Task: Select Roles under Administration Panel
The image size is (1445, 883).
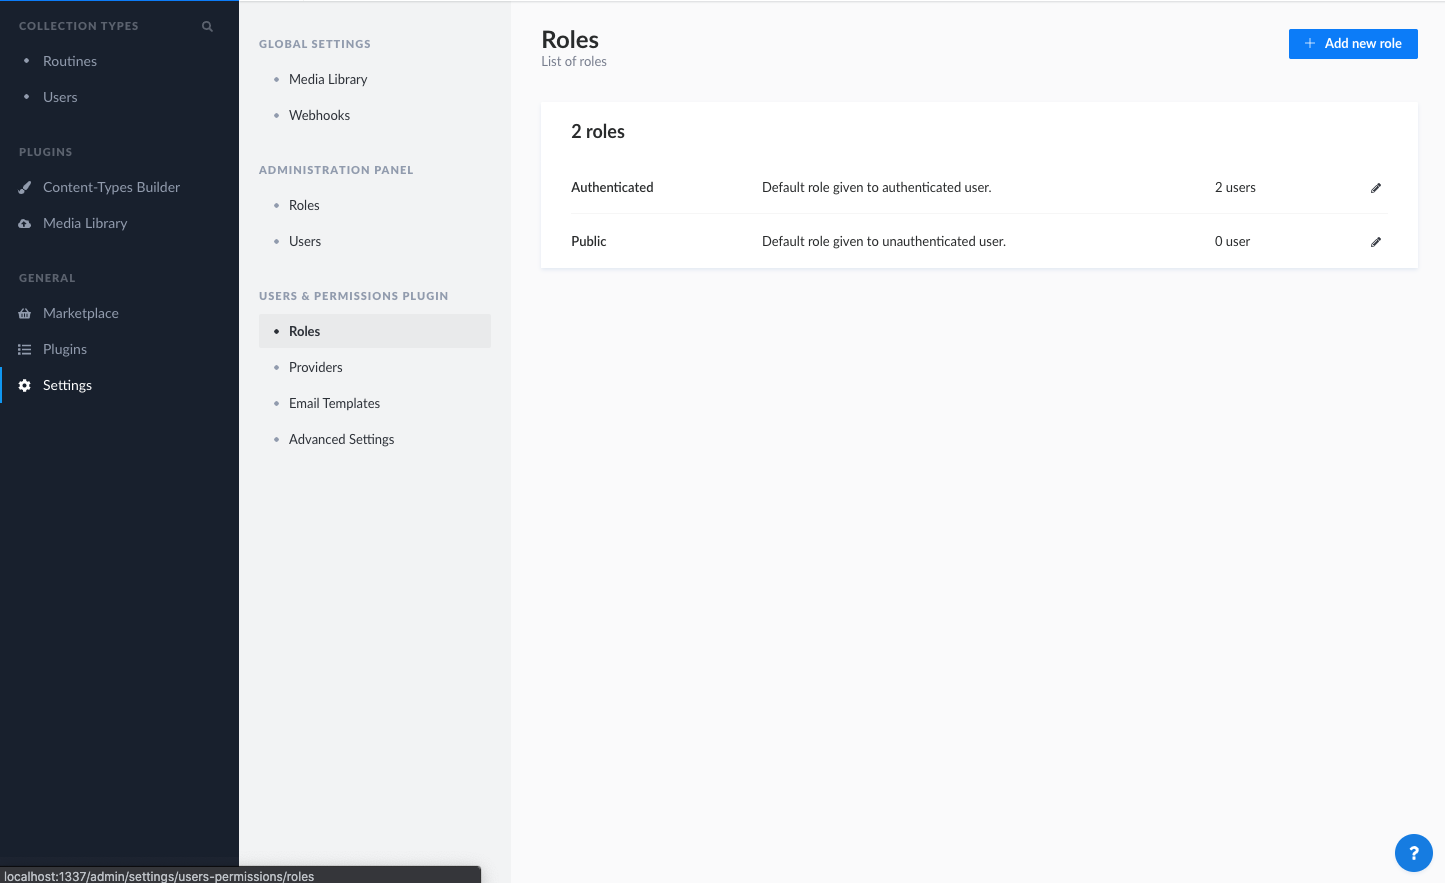Action: tap(304, 205)
